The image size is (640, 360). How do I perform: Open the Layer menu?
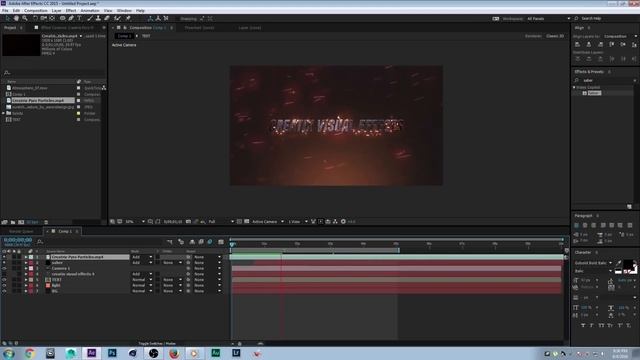pos(57,11)
